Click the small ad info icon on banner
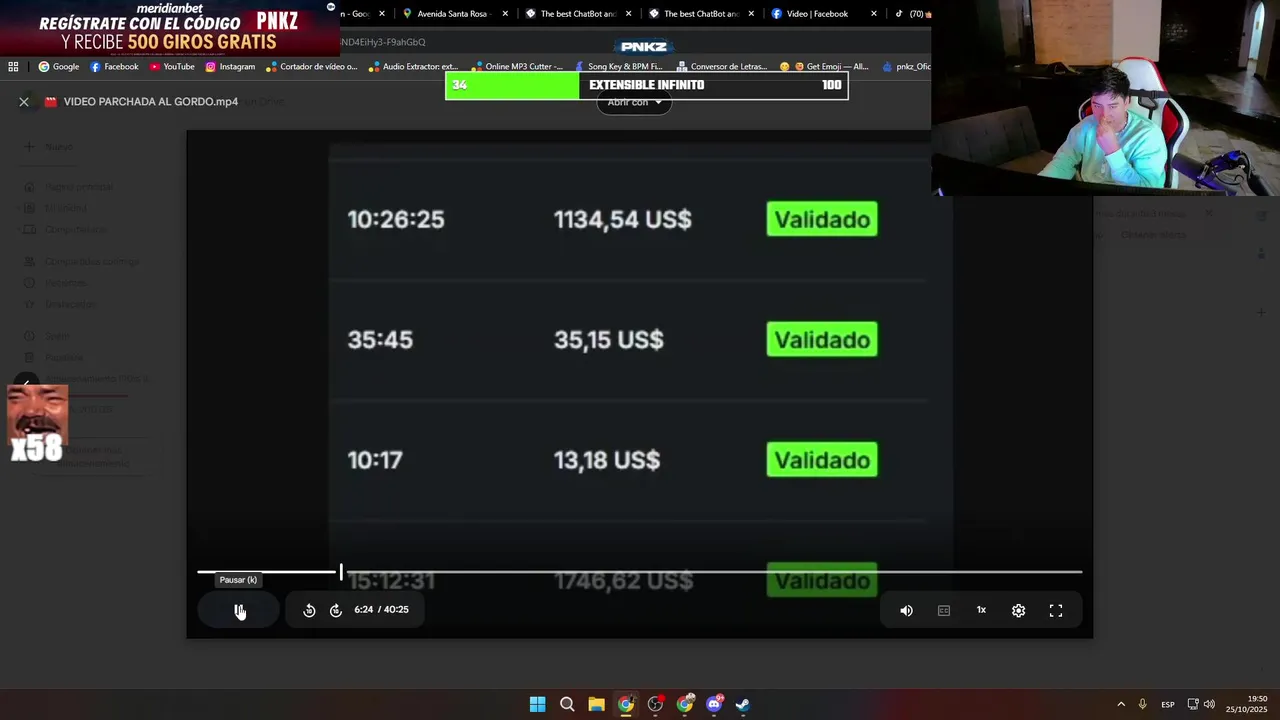Viewport: 1280px width, 720px height. click(x=331, y=6)
